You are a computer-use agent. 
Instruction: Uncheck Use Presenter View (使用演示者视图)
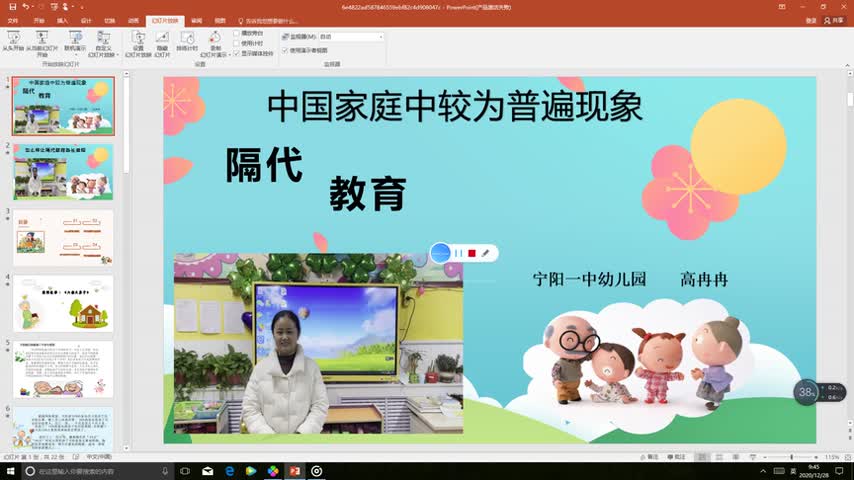pos(285,49)
